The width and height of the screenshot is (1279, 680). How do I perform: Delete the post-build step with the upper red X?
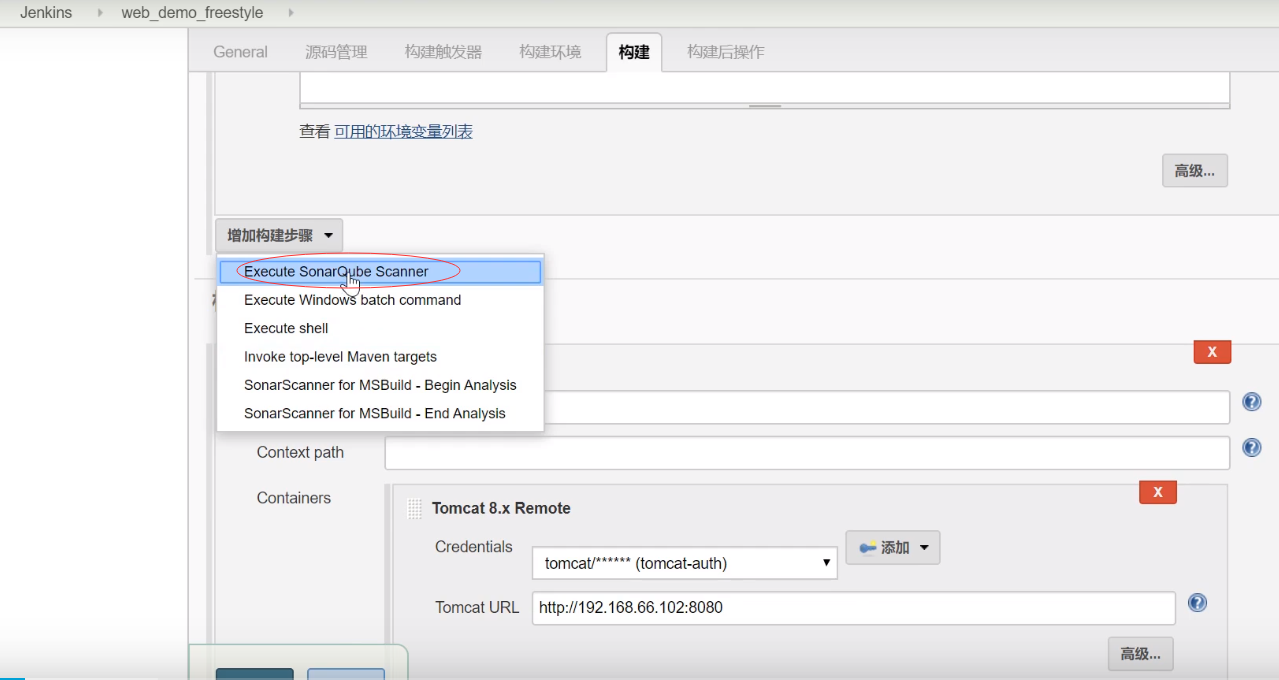pos(1212,352)
